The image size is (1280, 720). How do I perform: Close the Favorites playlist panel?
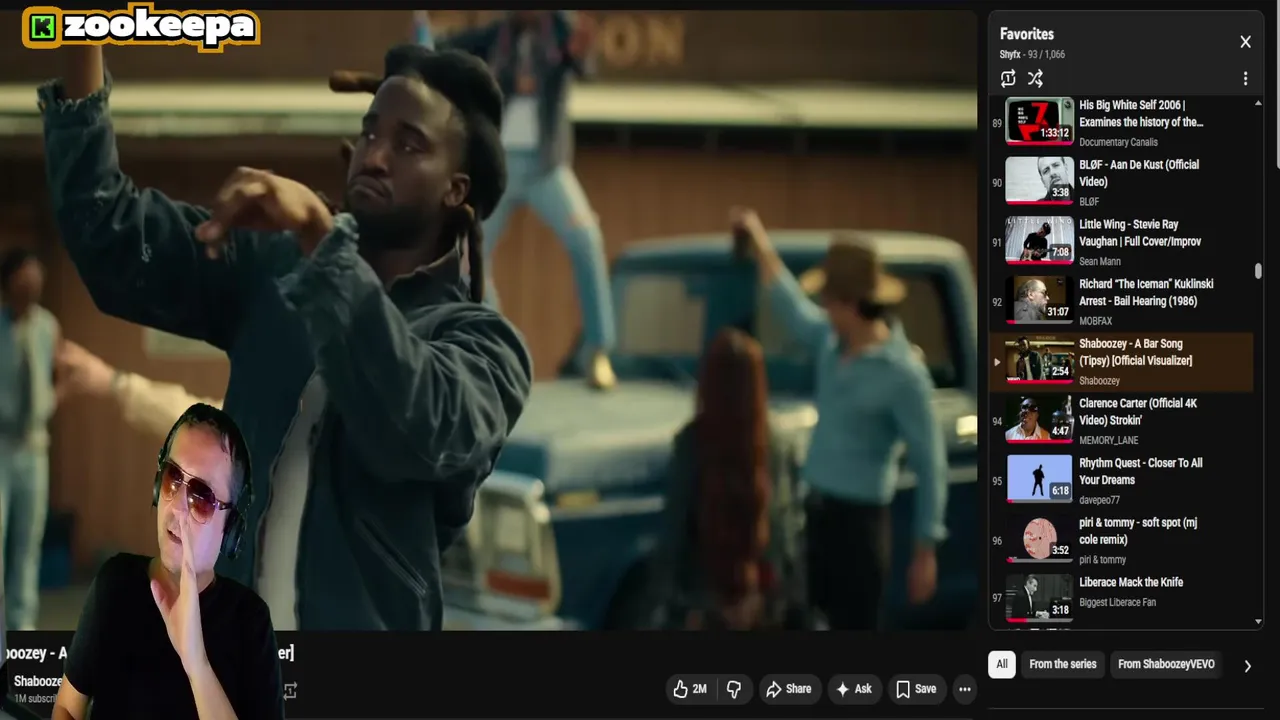(1245, 42)
